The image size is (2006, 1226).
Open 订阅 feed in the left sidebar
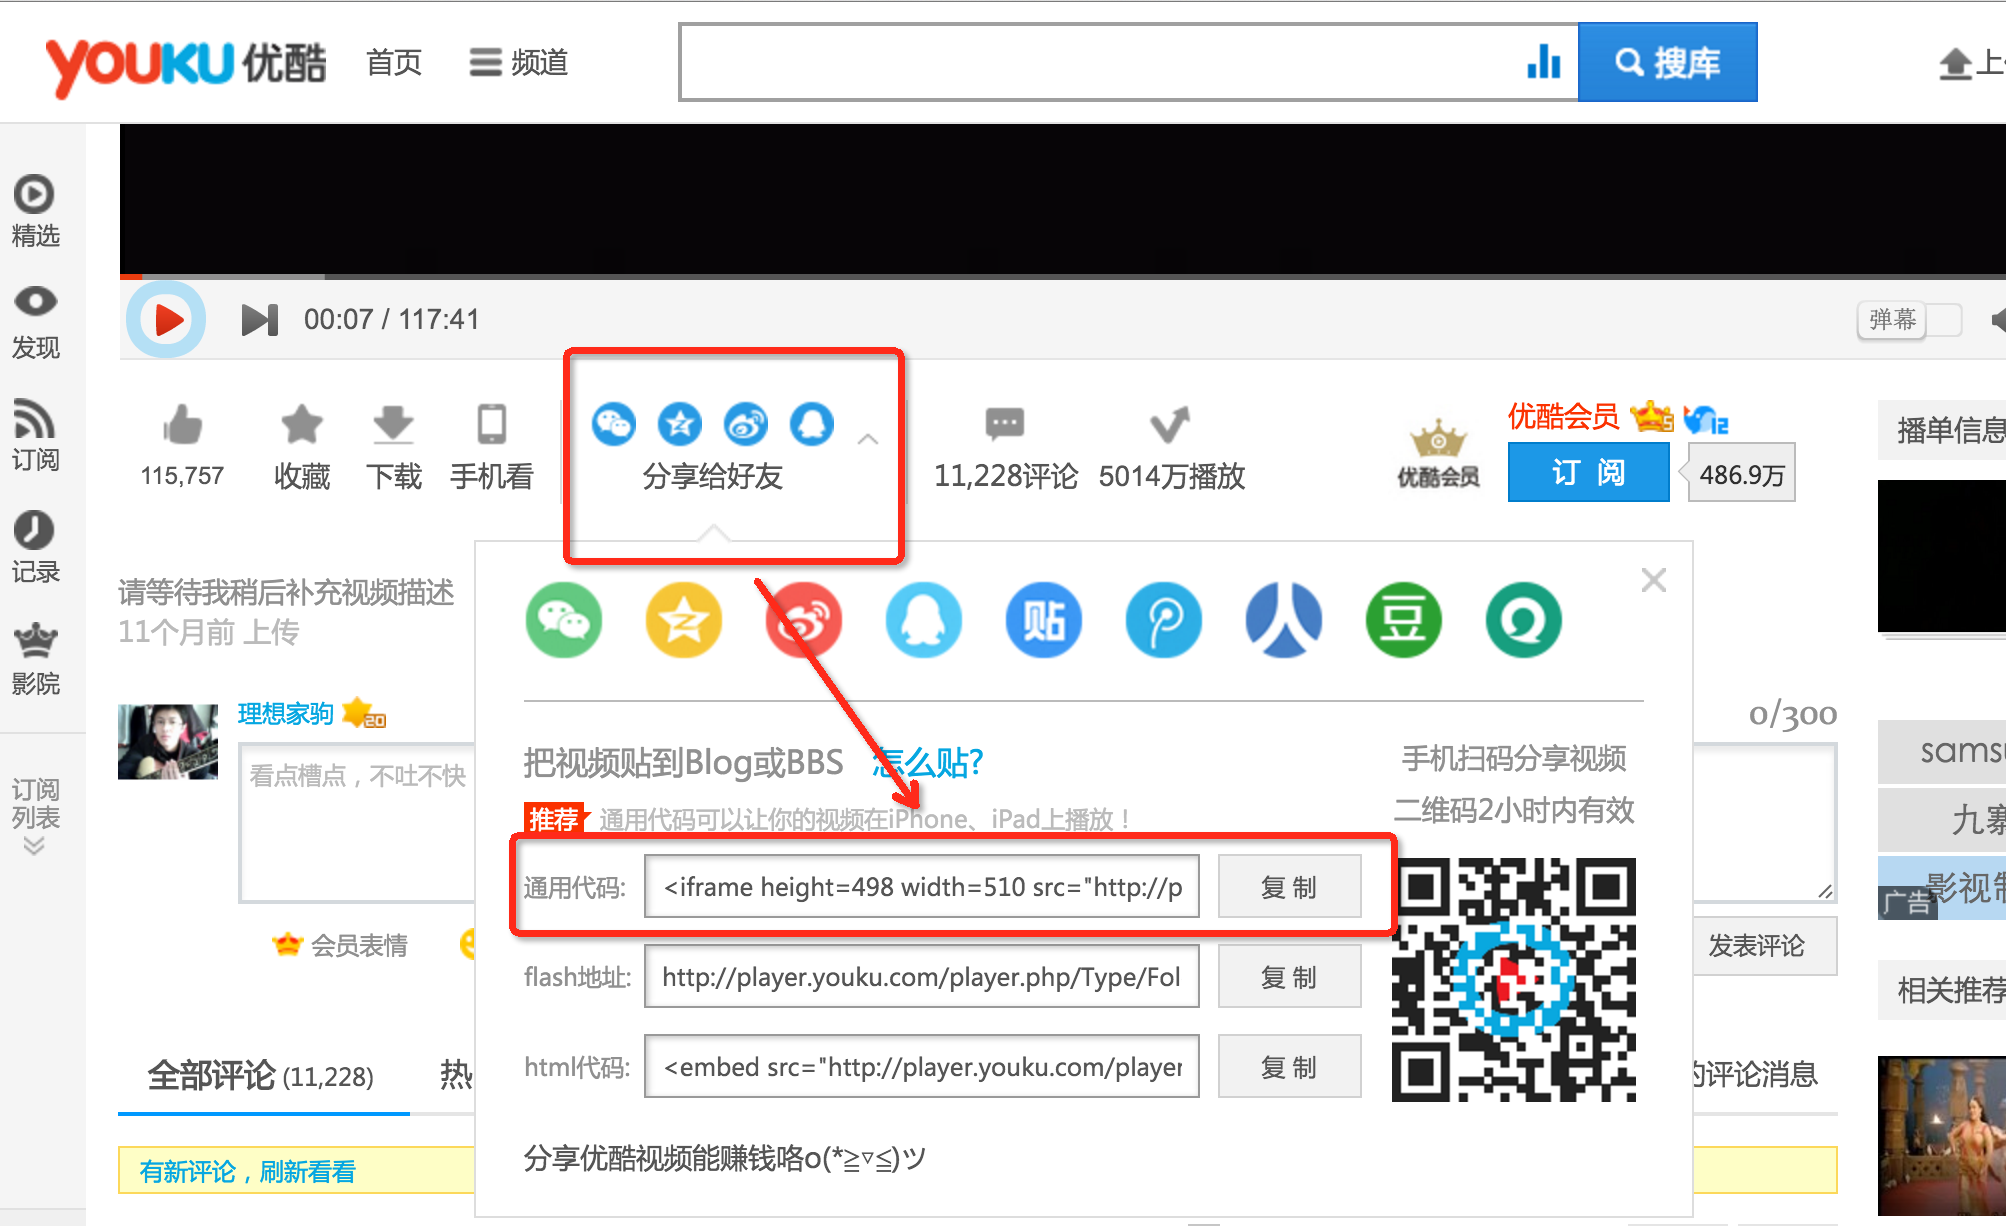tap(35, 435)
